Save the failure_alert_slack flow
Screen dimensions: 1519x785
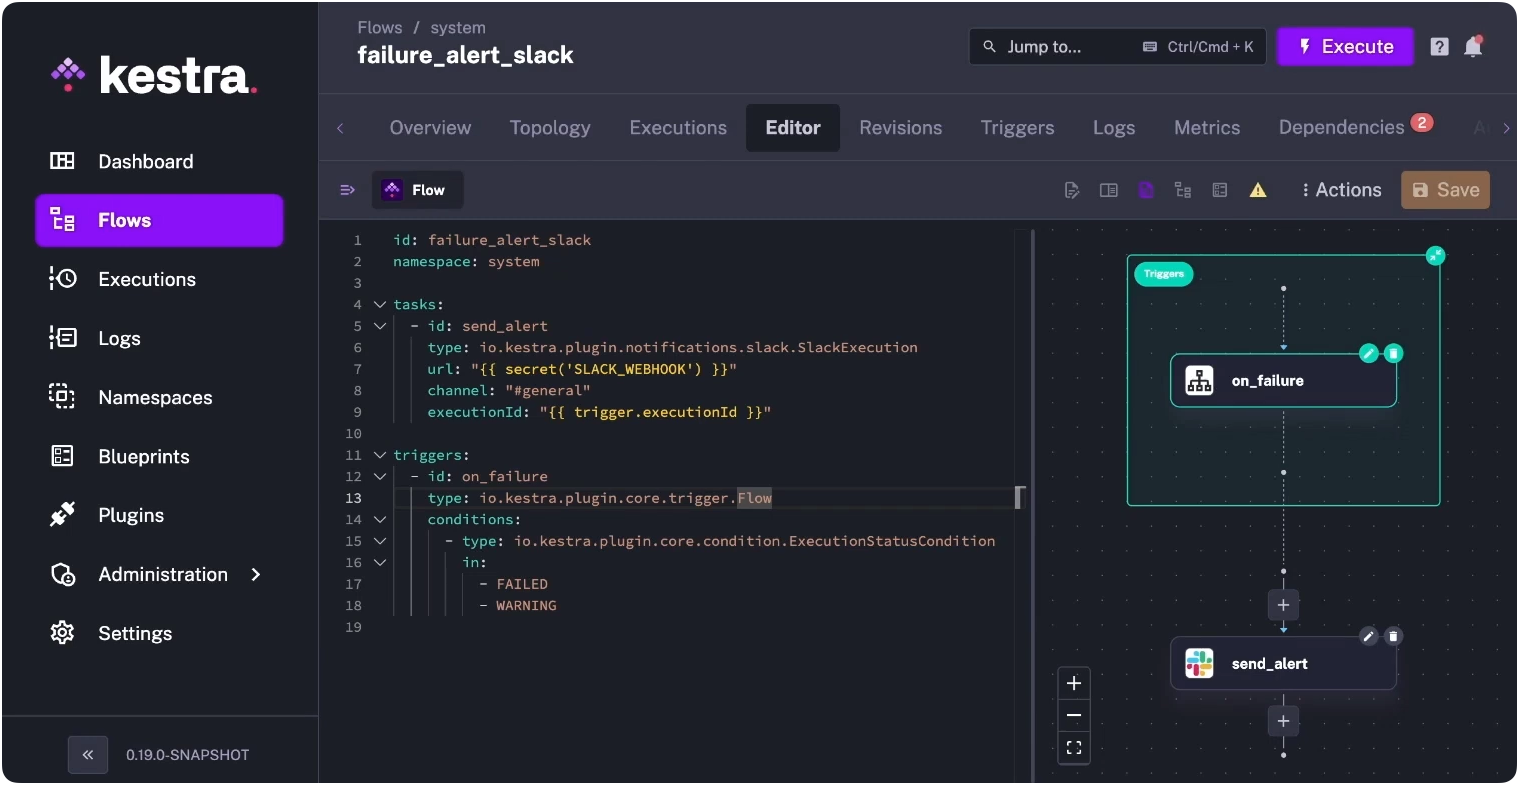tap(1445, 190)
